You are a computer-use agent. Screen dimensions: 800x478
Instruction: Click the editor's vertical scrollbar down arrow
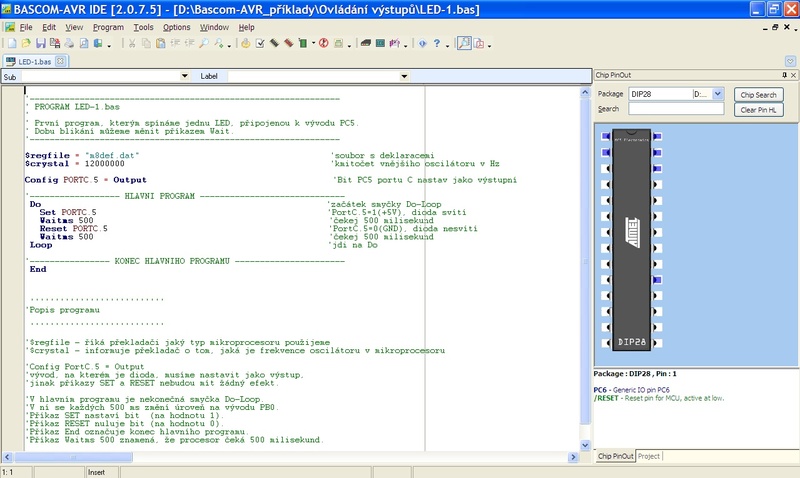tap(585, 445)
